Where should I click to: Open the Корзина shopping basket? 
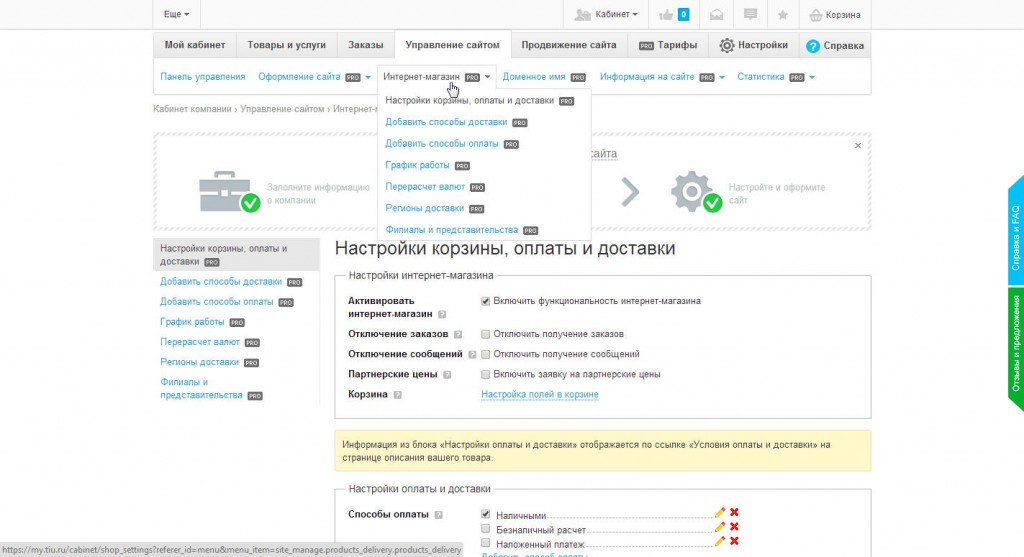(835, 14)
